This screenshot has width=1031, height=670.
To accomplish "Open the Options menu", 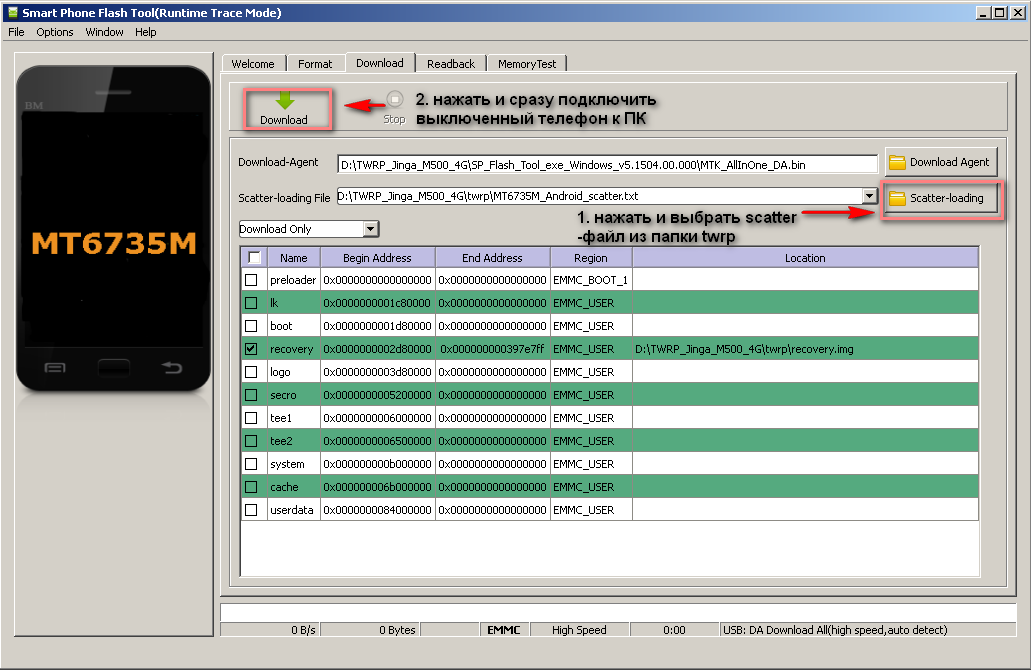I will pos(55,32).
